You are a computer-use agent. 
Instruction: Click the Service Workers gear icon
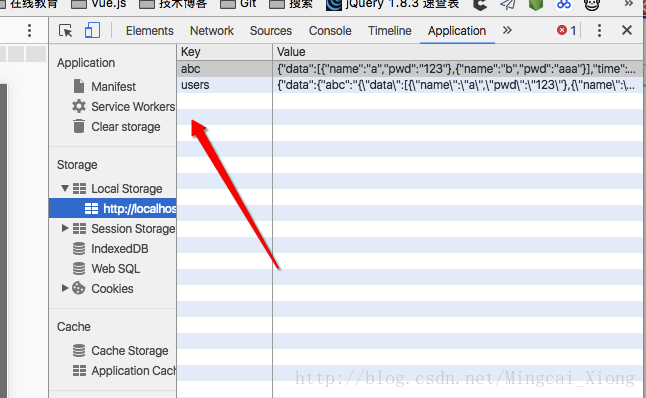[79, 106]
